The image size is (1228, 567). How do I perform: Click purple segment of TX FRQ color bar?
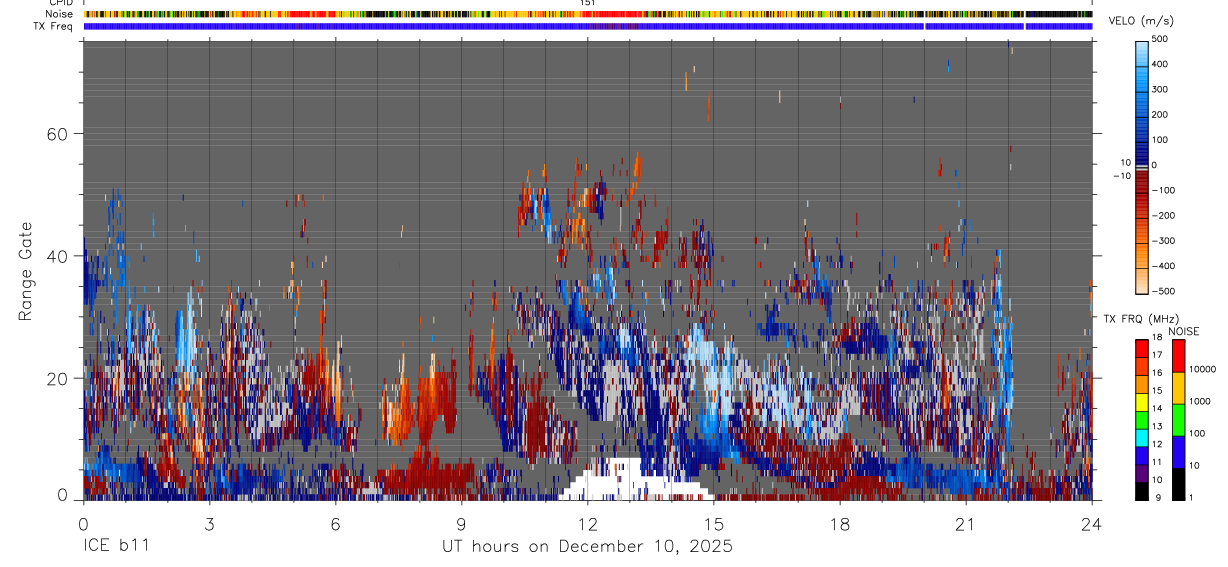coord(1141,472)
